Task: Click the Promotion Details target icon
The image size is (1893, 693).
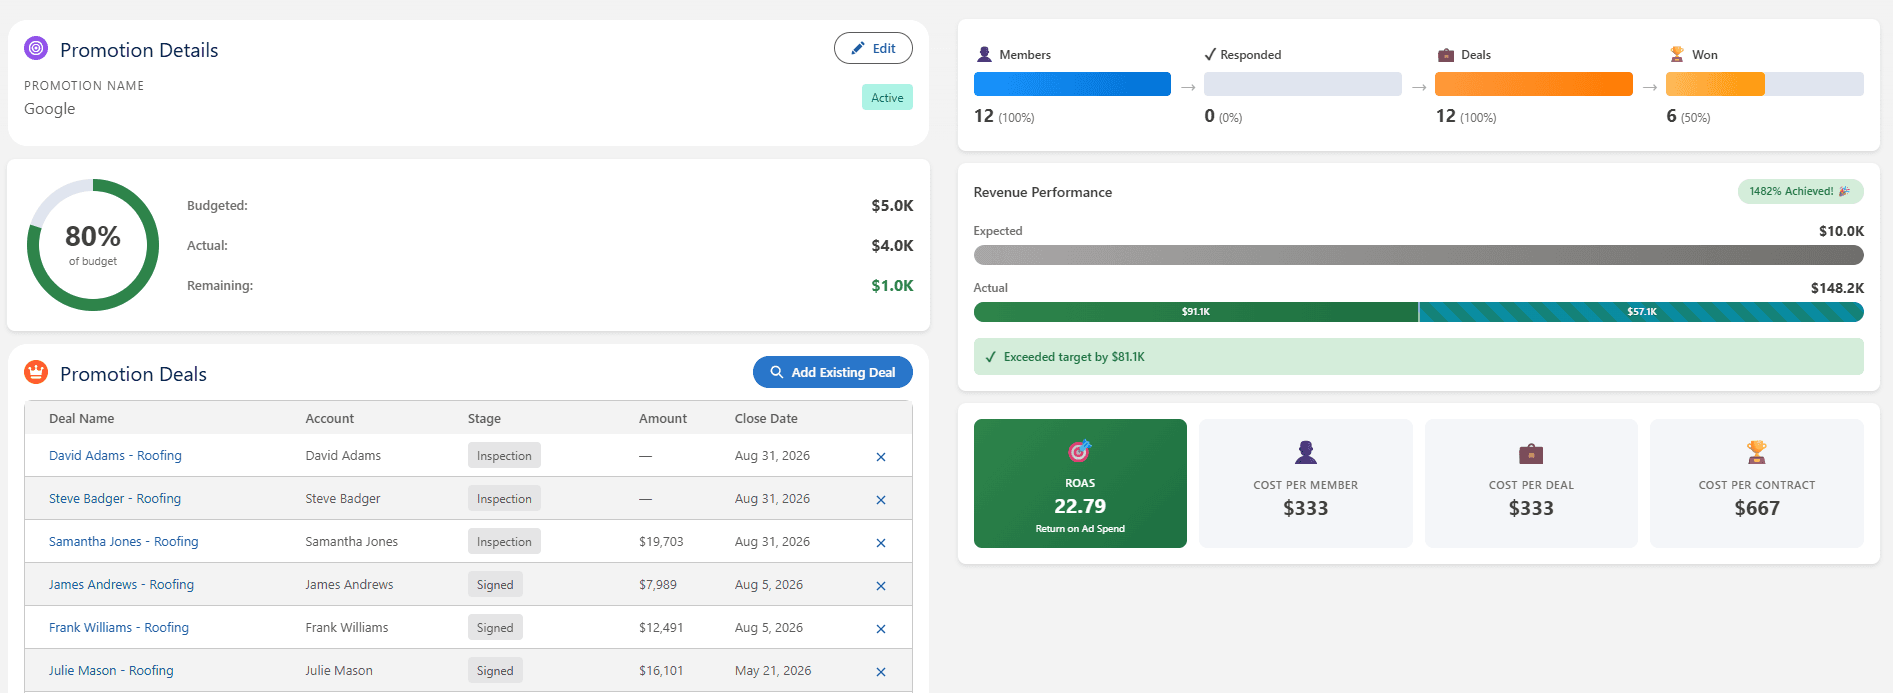Action: (x=36, y=48)
